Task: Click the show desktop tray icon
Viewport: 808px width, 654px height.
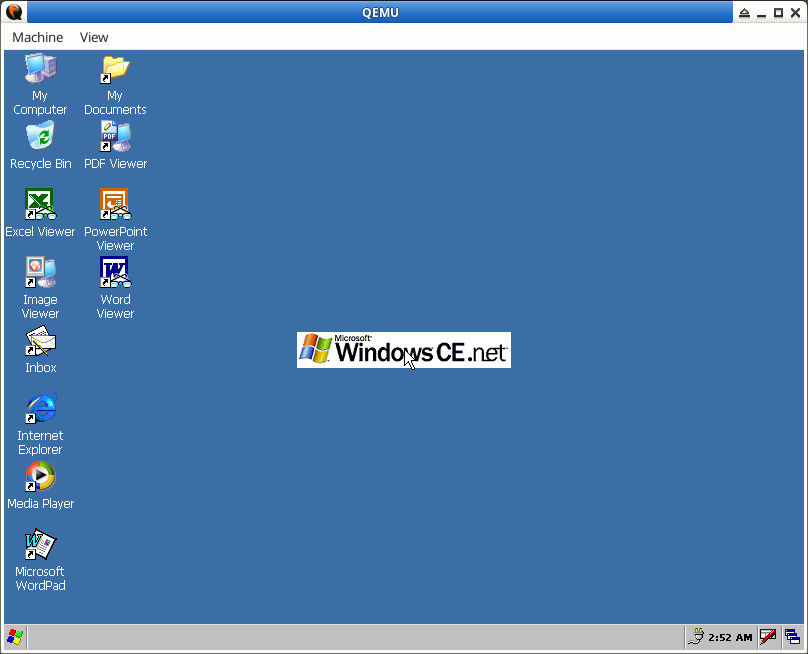Action: tap(792, 637)
